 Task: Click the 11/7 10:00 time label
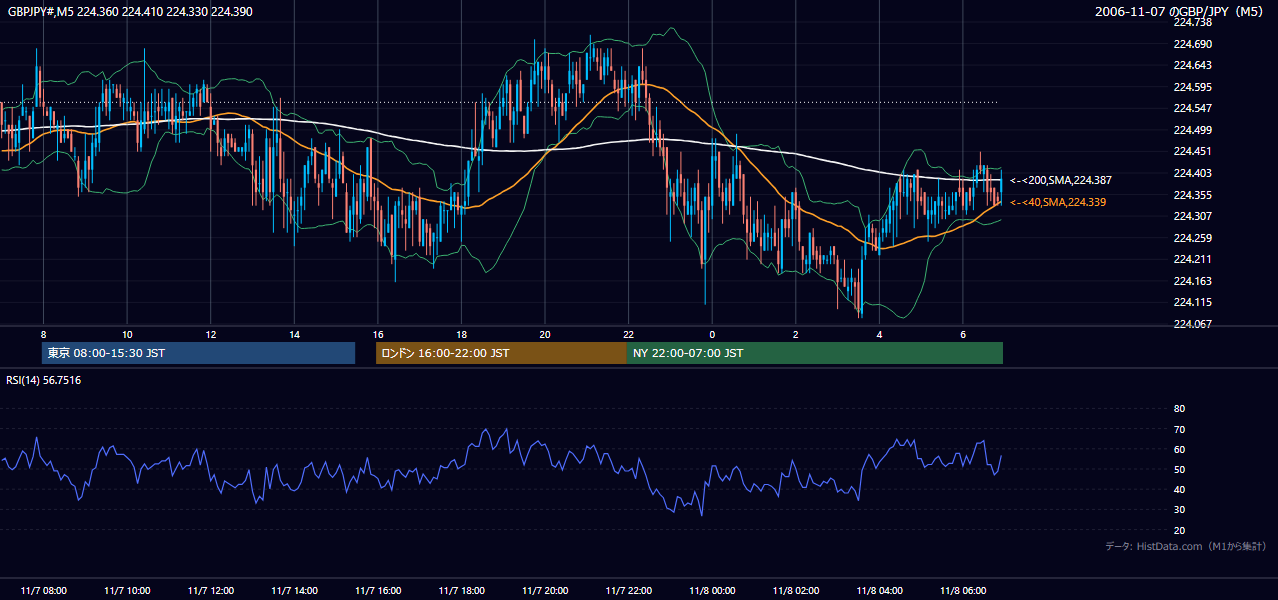[x=127, y=591]
